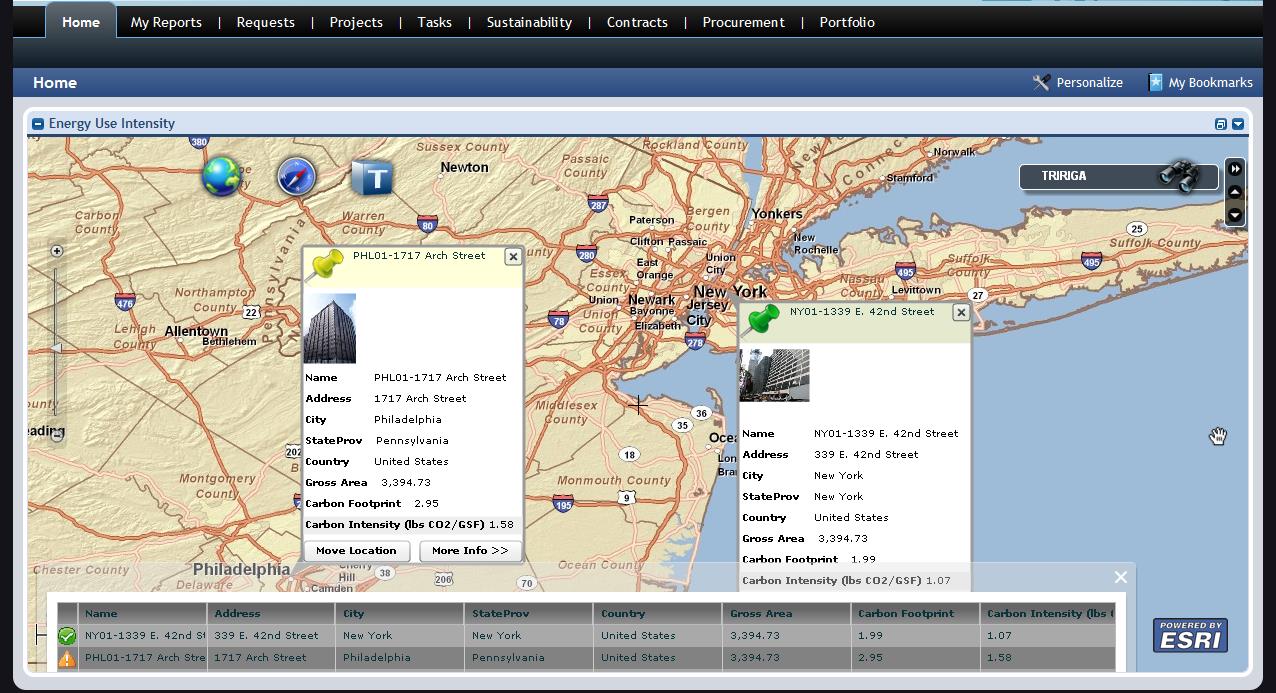The height and width of the screenshot is (693, 1276).
Task: Click the compass navigation icon
Action: (297, 177)
